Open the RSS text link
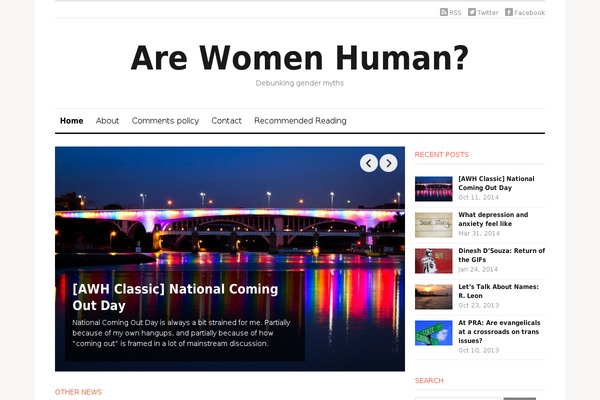This screenshot has width=600, height=400. point(455,13)
